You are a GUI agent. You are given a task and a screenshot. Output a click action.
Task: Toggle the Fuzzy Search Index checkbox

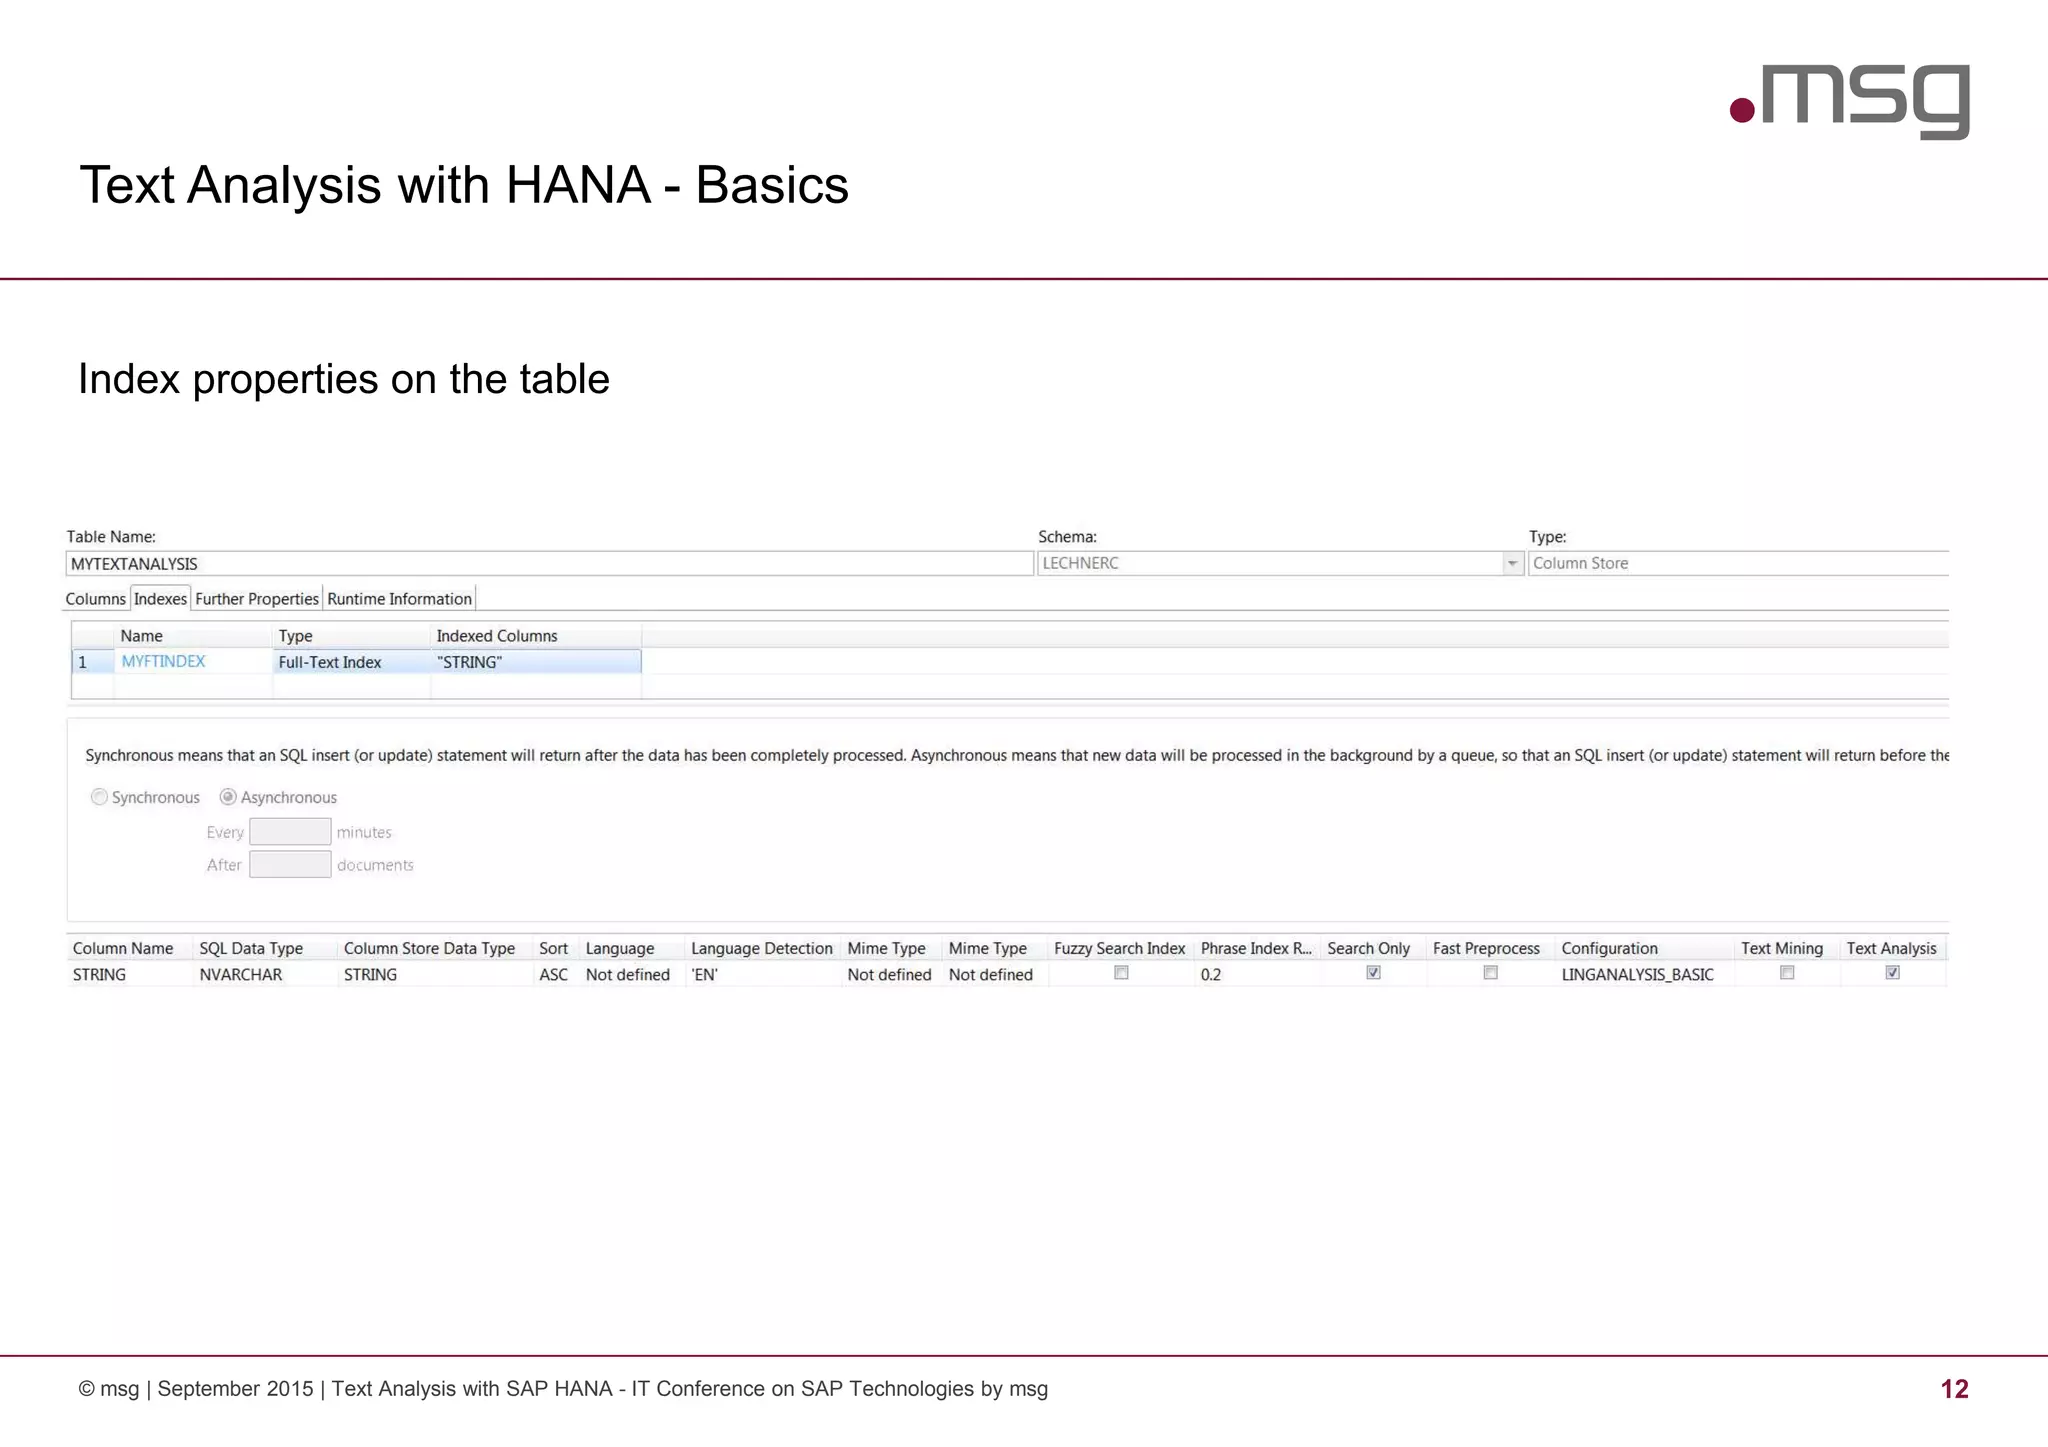(1121, 973)
